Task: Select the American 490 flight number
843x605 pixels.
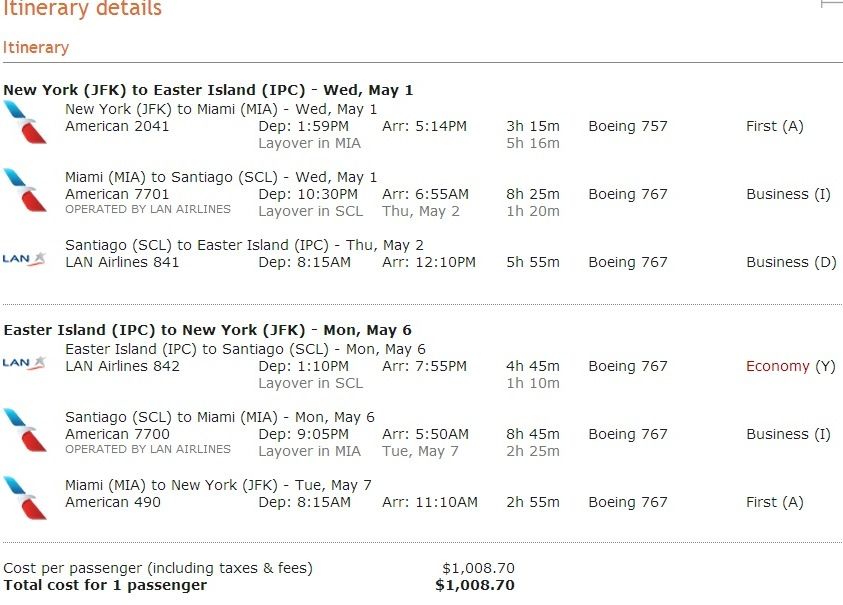Action: [113, 502]
